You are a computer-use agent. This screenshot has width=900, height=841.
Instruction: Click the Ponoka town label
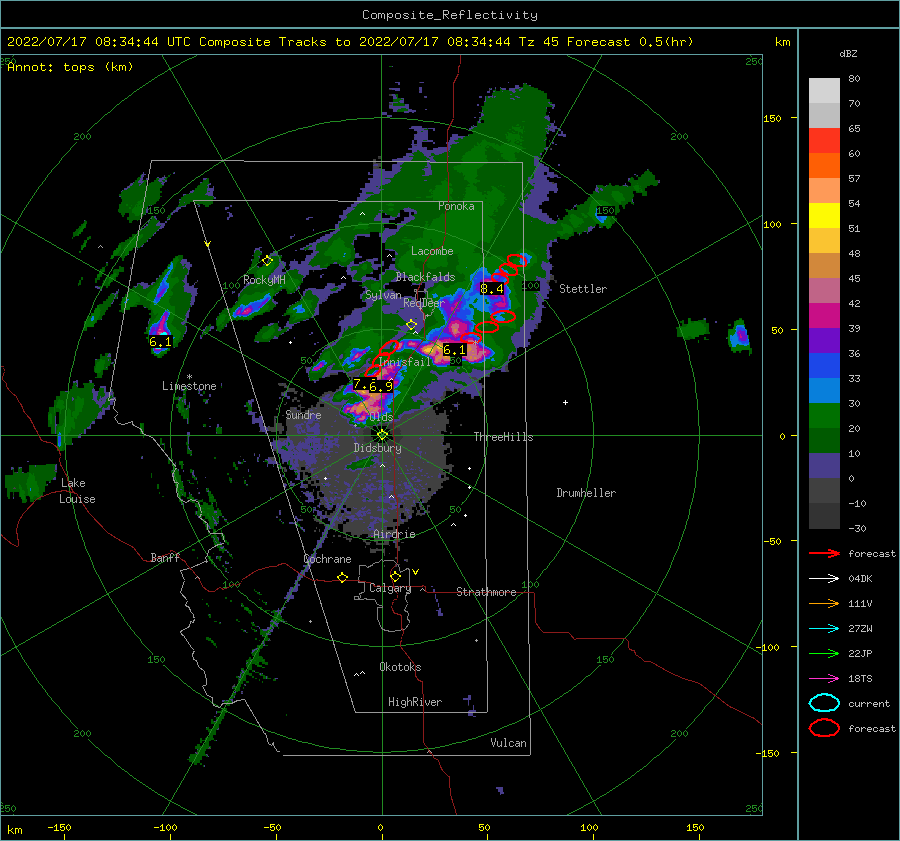pyautogui.click(x=456, y=206)
